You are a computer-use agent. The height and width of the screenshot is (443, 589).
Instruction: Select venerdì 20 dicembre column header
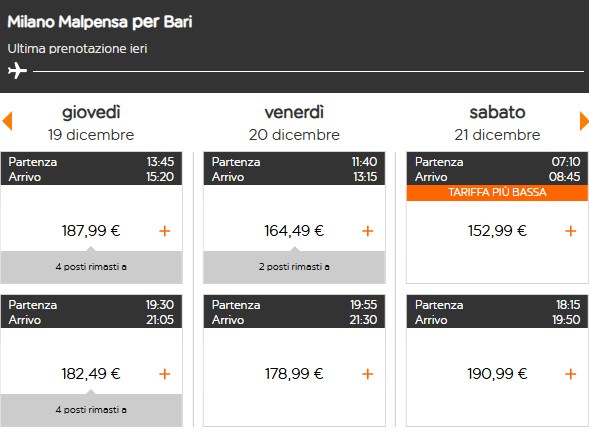pos(294,123)
